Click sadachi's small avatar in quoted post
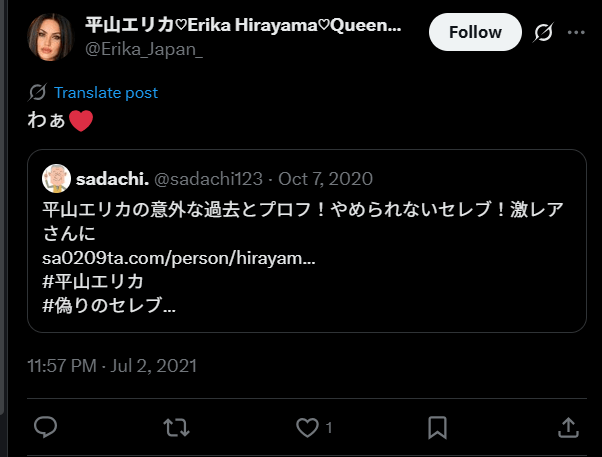602x457 pixels. coord(56,179)
